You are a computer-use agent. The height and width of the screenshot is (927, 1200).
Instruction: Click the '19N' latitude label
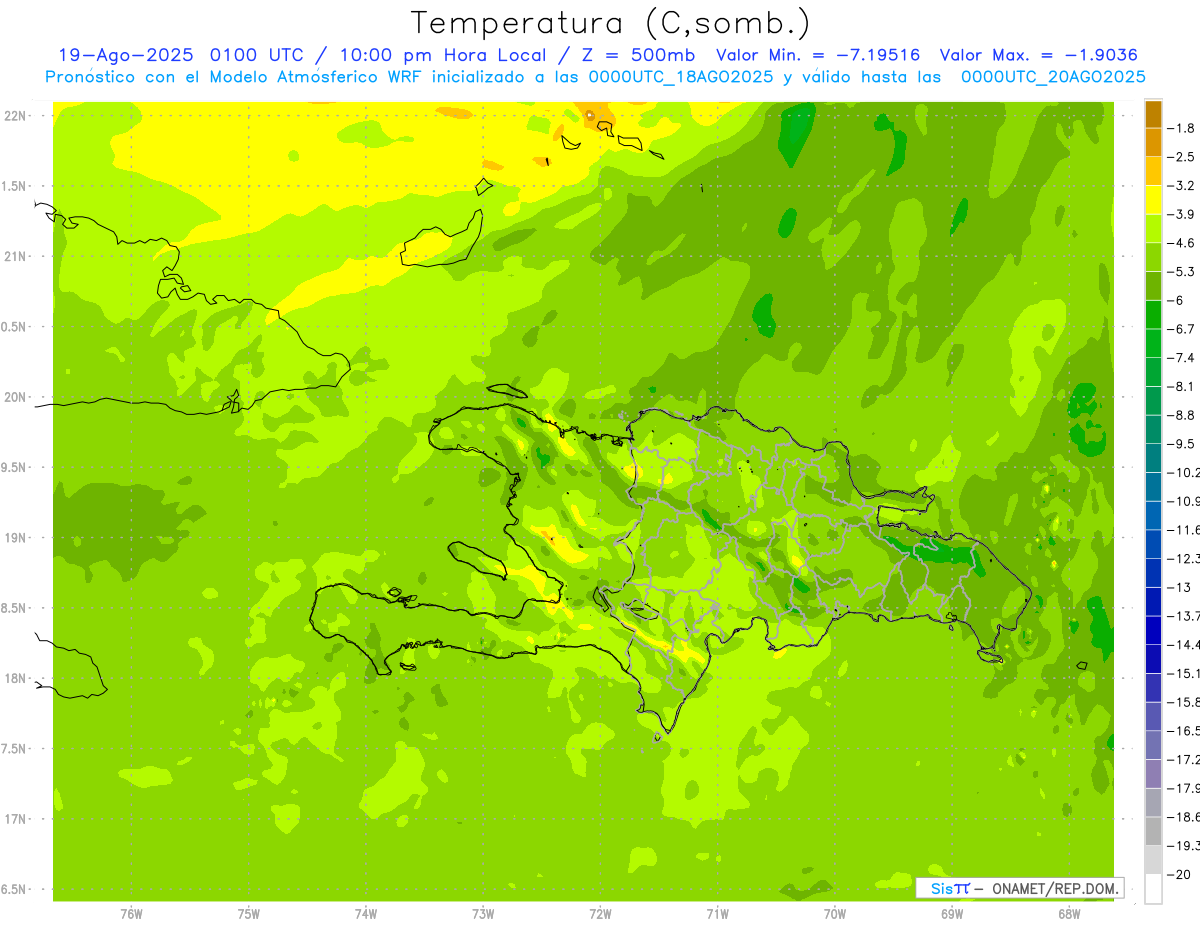pyautogui.click(x=15, y=538)
